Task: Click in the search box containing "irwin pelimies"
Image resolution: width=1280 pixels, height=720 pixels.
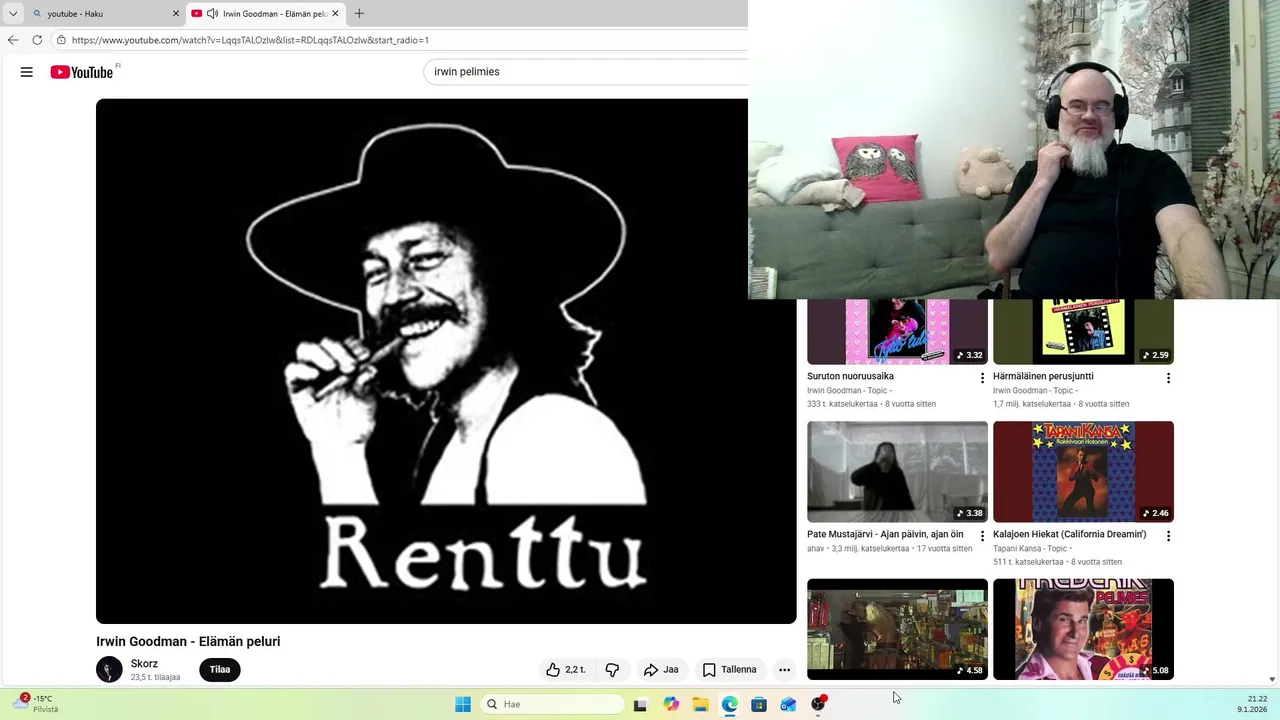Action: (x=586, y=72)
